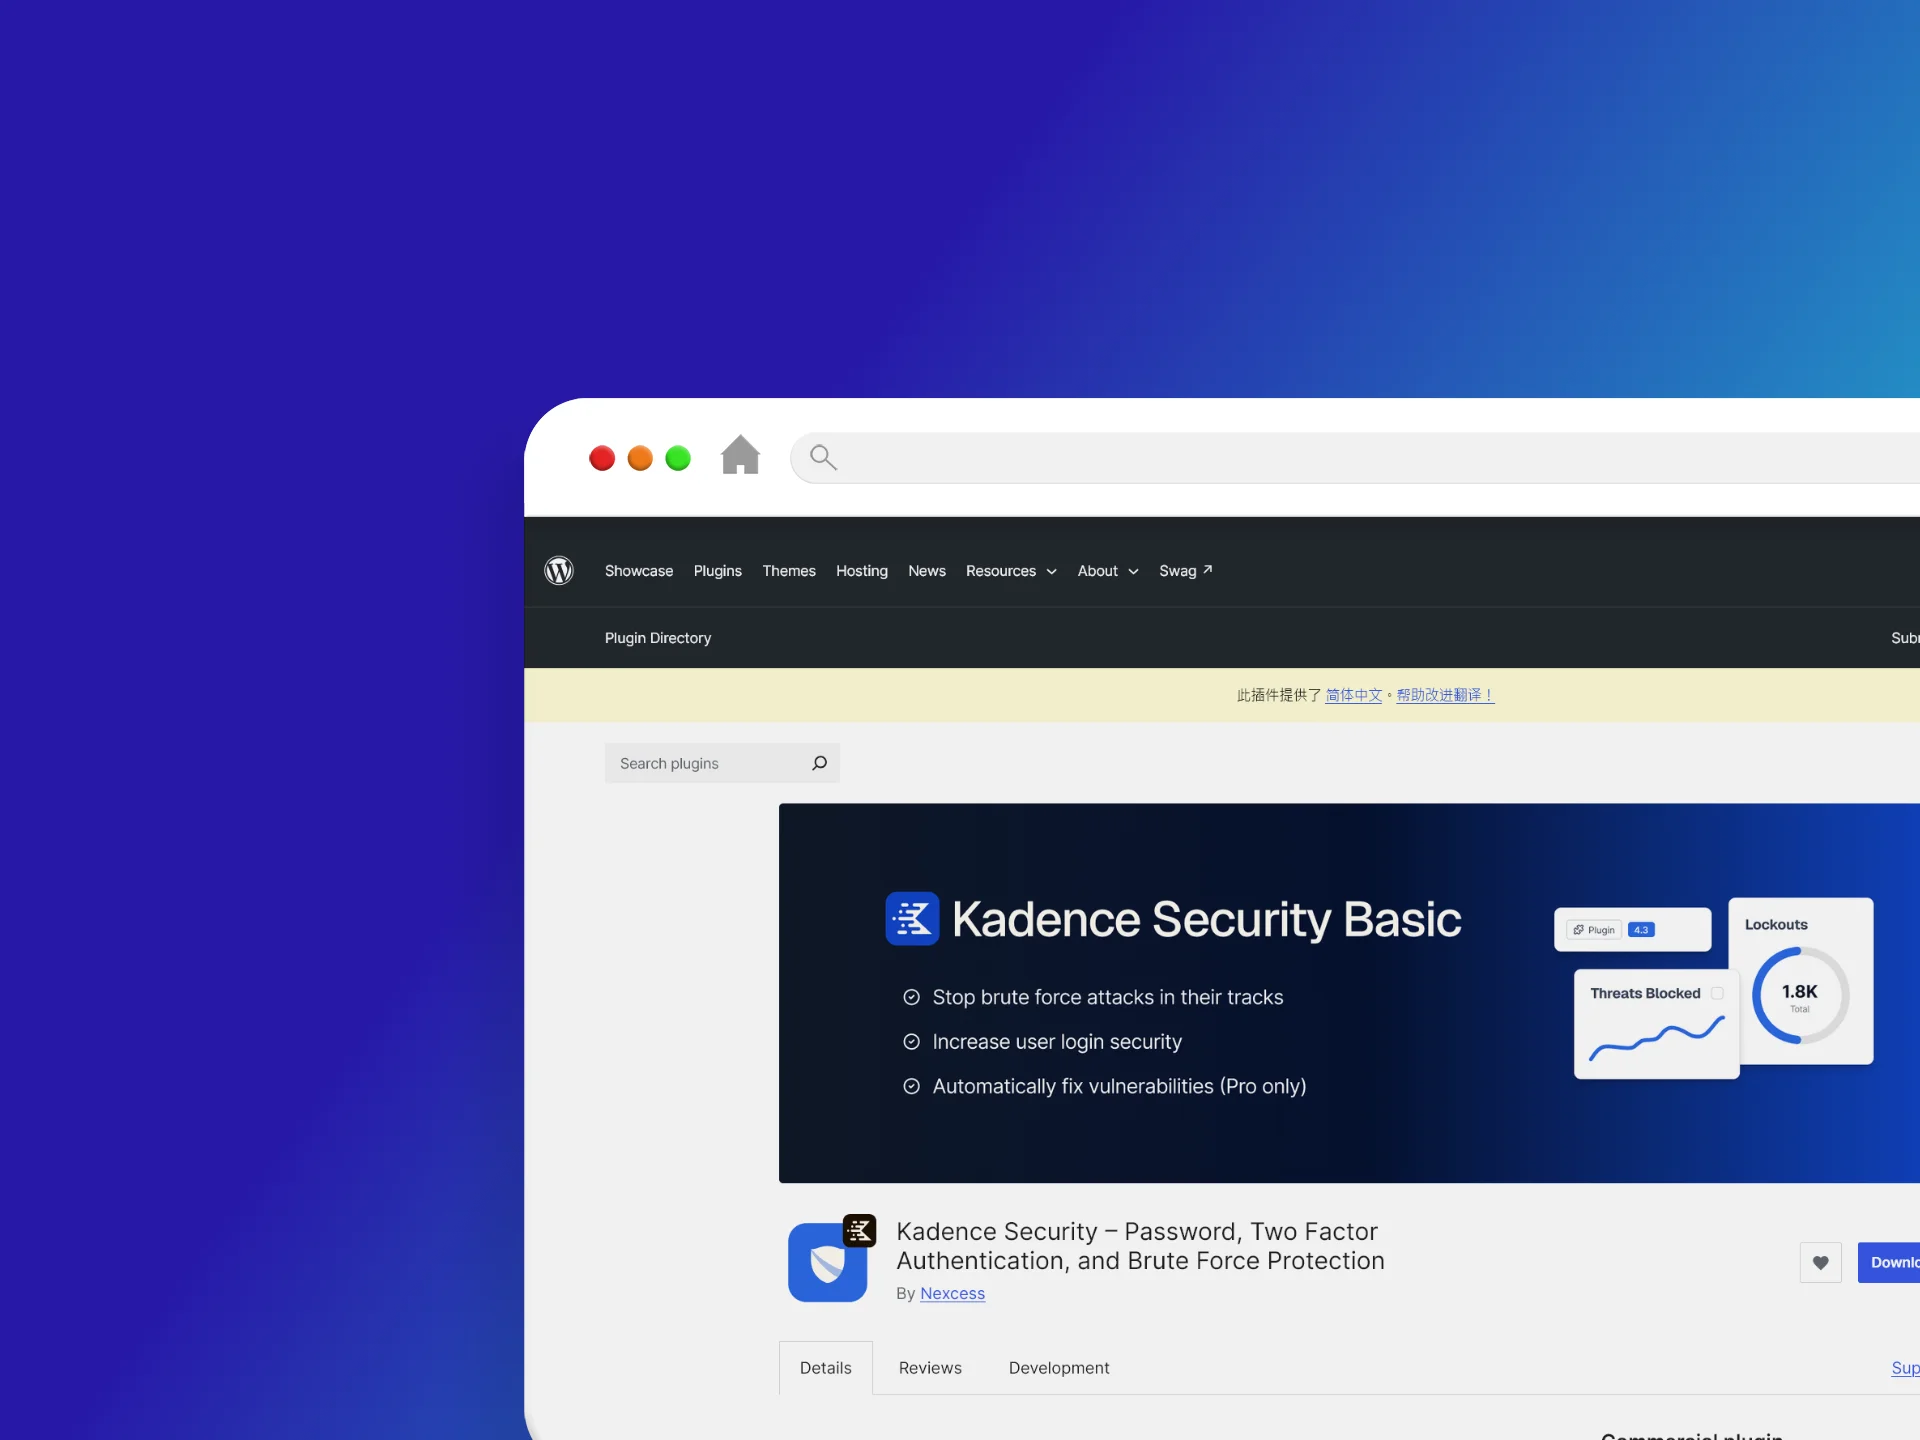Click the Nexcess author link
The image size is (1920, 1440).
pos(952,1293)
